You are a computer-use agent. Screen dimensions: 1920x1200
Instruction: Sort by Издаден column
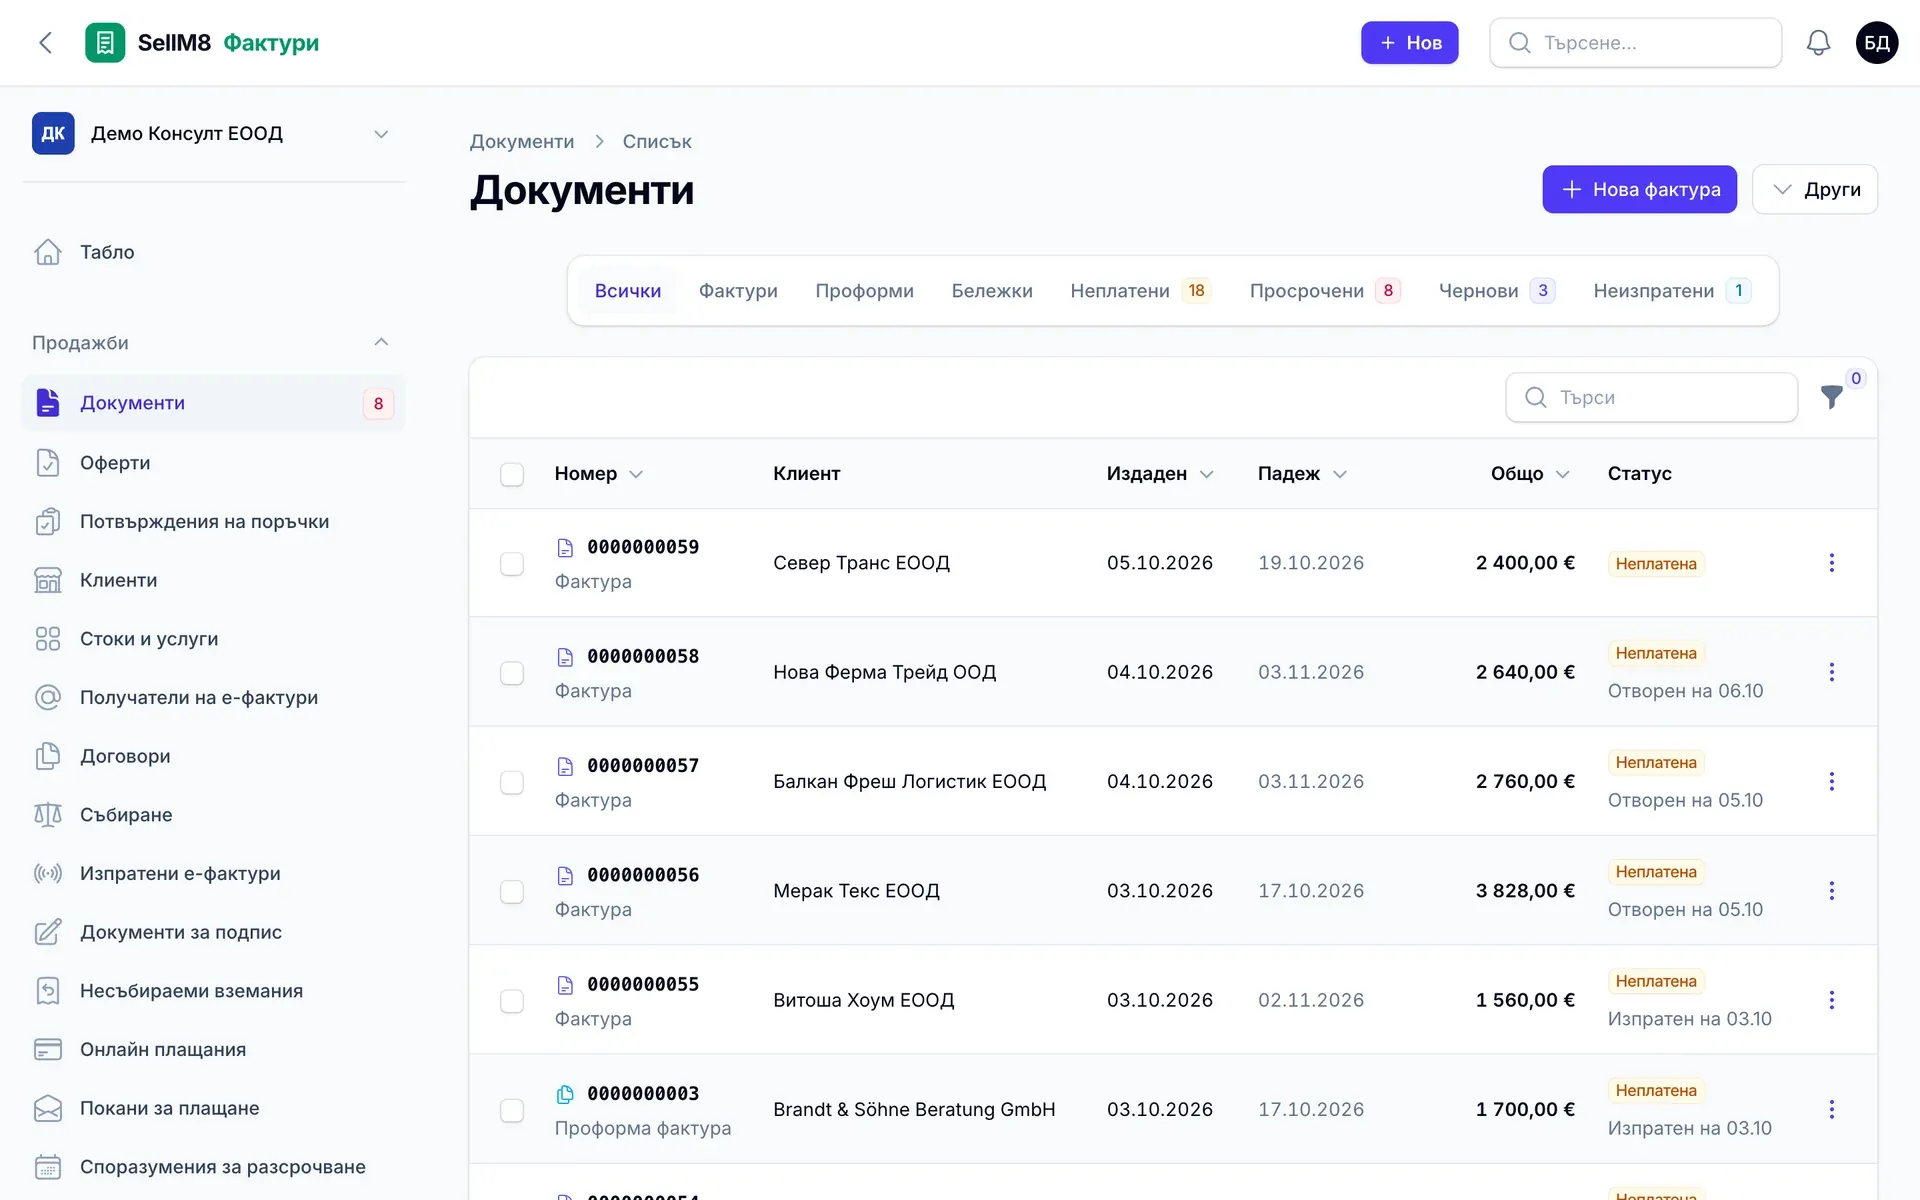[1160, 474]
